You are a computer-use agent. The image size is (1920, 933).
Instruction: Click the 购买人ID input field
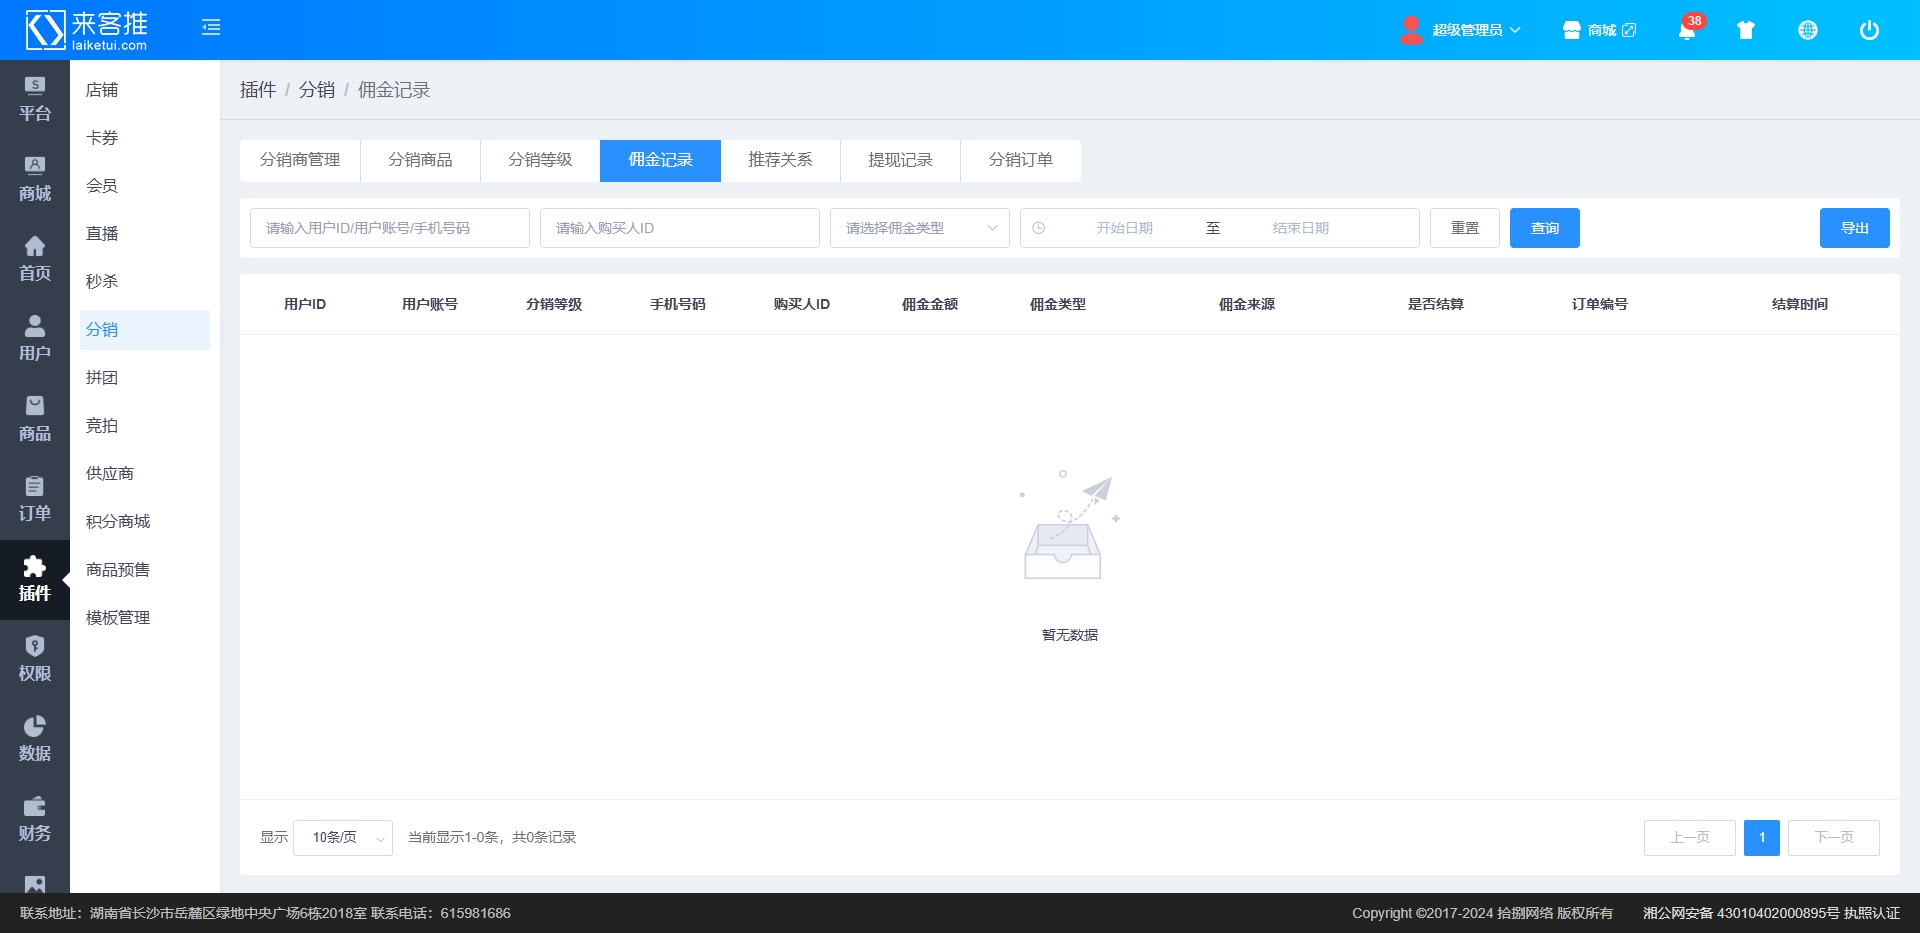pyautogui.click(x=679, y=228)
